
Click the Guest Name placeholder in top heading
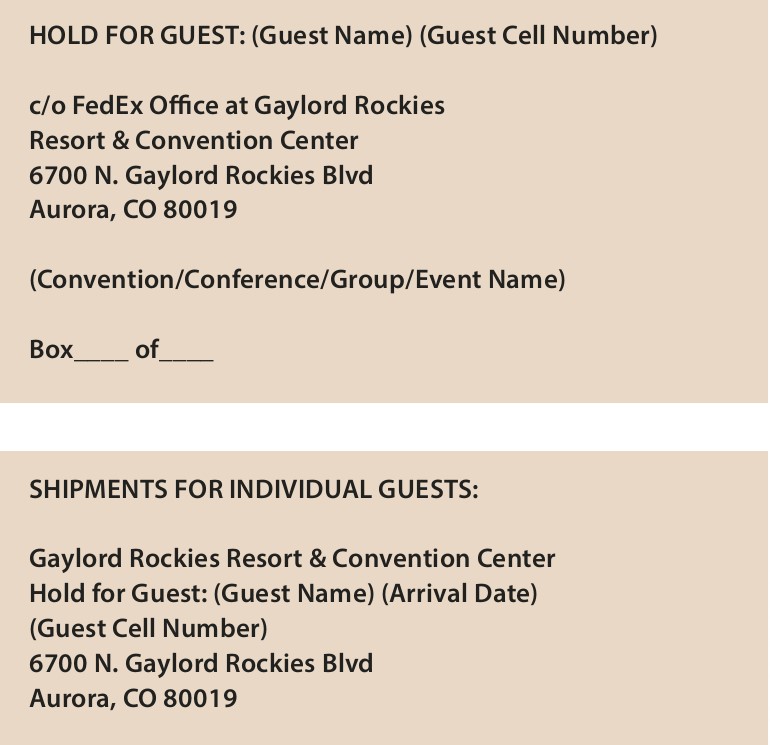click(332, 36)
